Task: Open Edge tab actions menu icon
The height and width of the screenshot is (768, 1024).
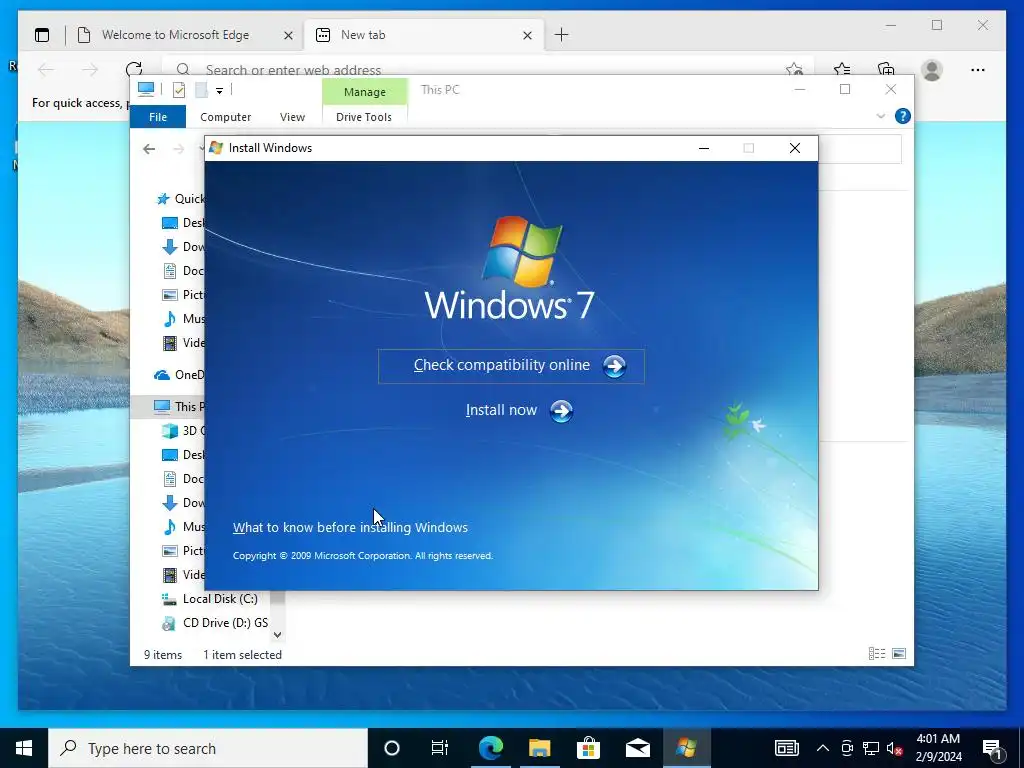Action: [x=42, y=35]
